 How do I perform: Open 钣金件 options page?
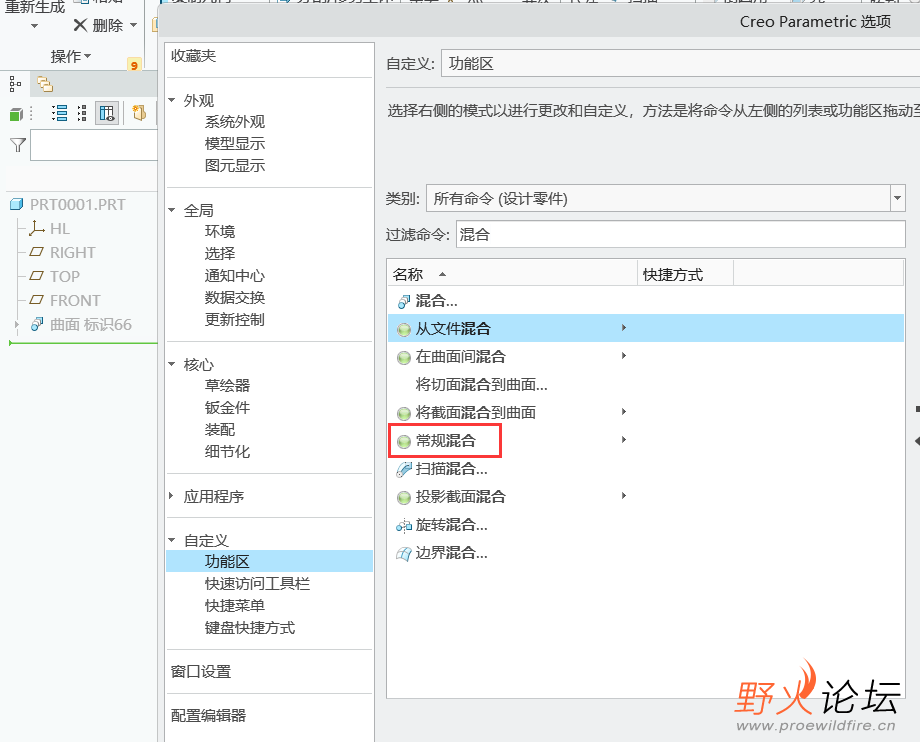pyautogui.click(x=227, y=408)
